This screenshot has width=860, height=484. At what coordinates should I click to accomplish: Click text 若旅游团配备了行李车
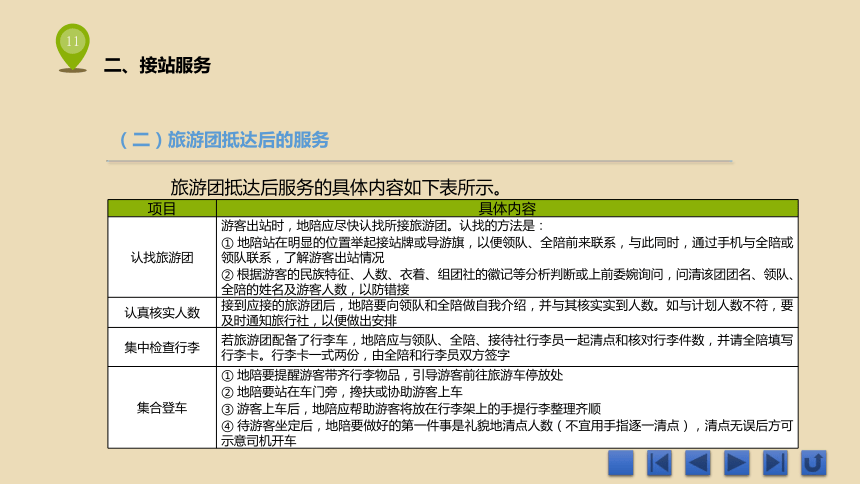(x=507, y=347)
